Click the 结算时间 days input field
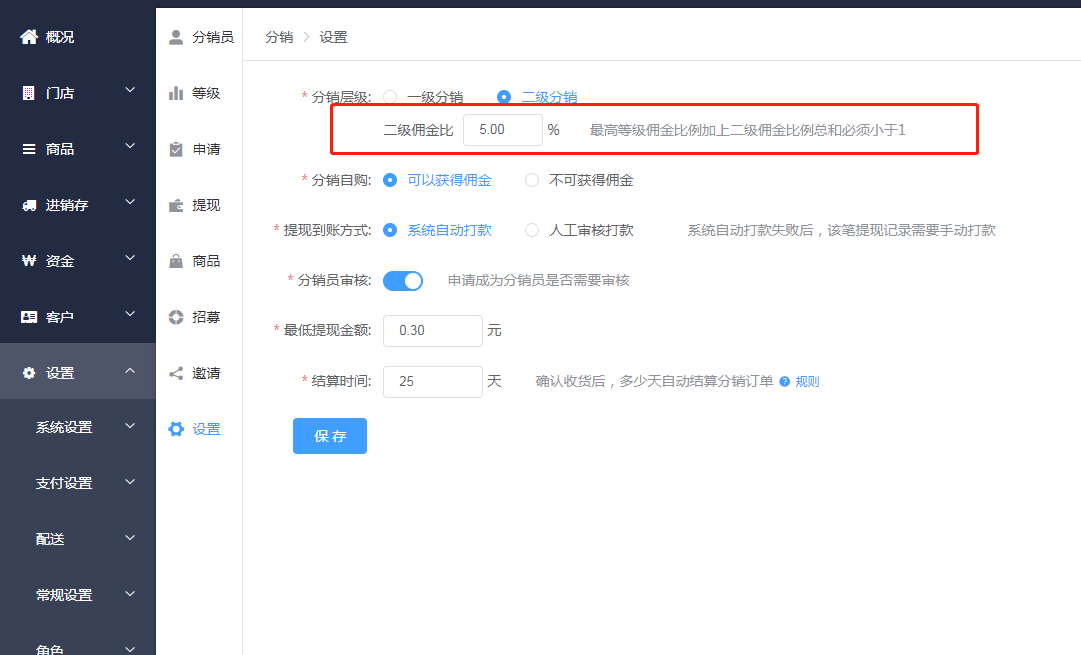Screen dimensions: 1081x655 432,382
